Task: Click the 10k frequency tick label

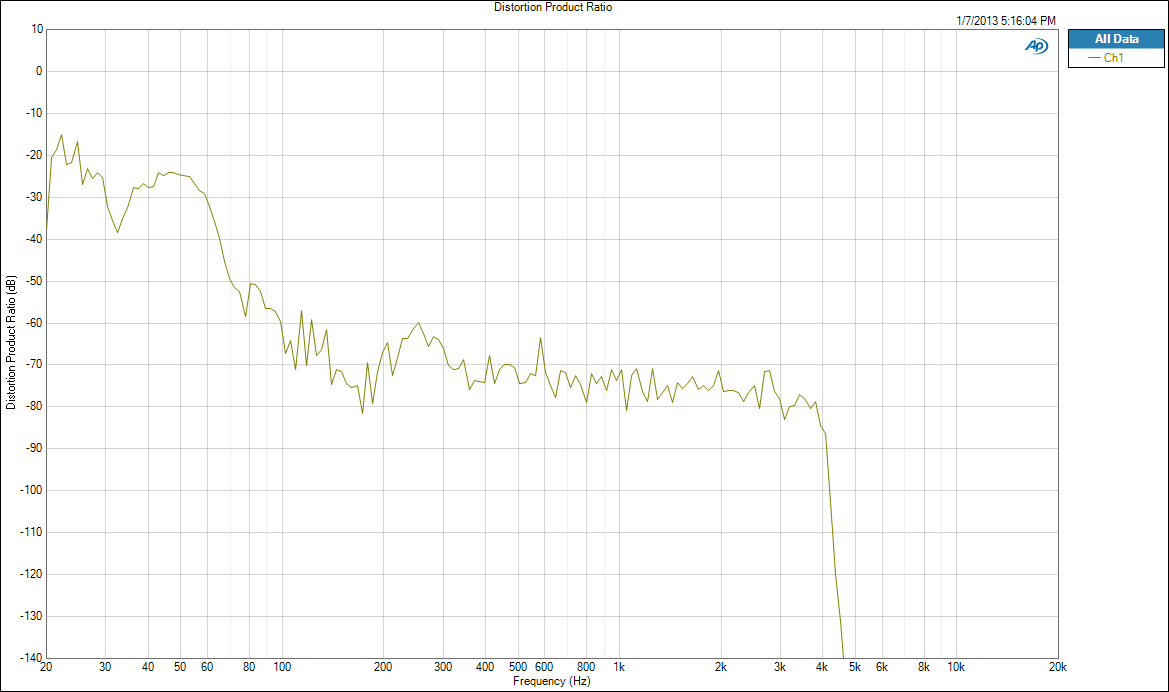Action: (x=956, y=667)
